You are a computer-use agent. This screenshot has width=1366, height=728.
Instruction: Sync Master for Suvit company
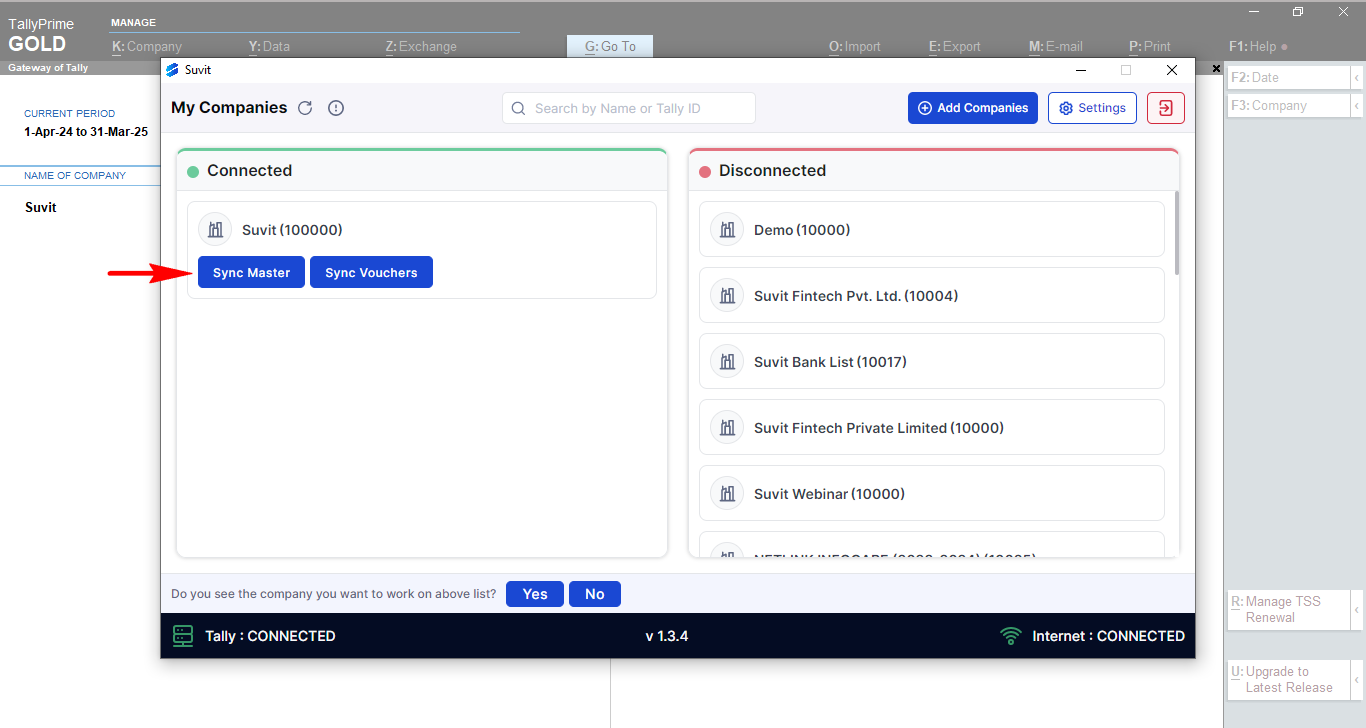251,273
